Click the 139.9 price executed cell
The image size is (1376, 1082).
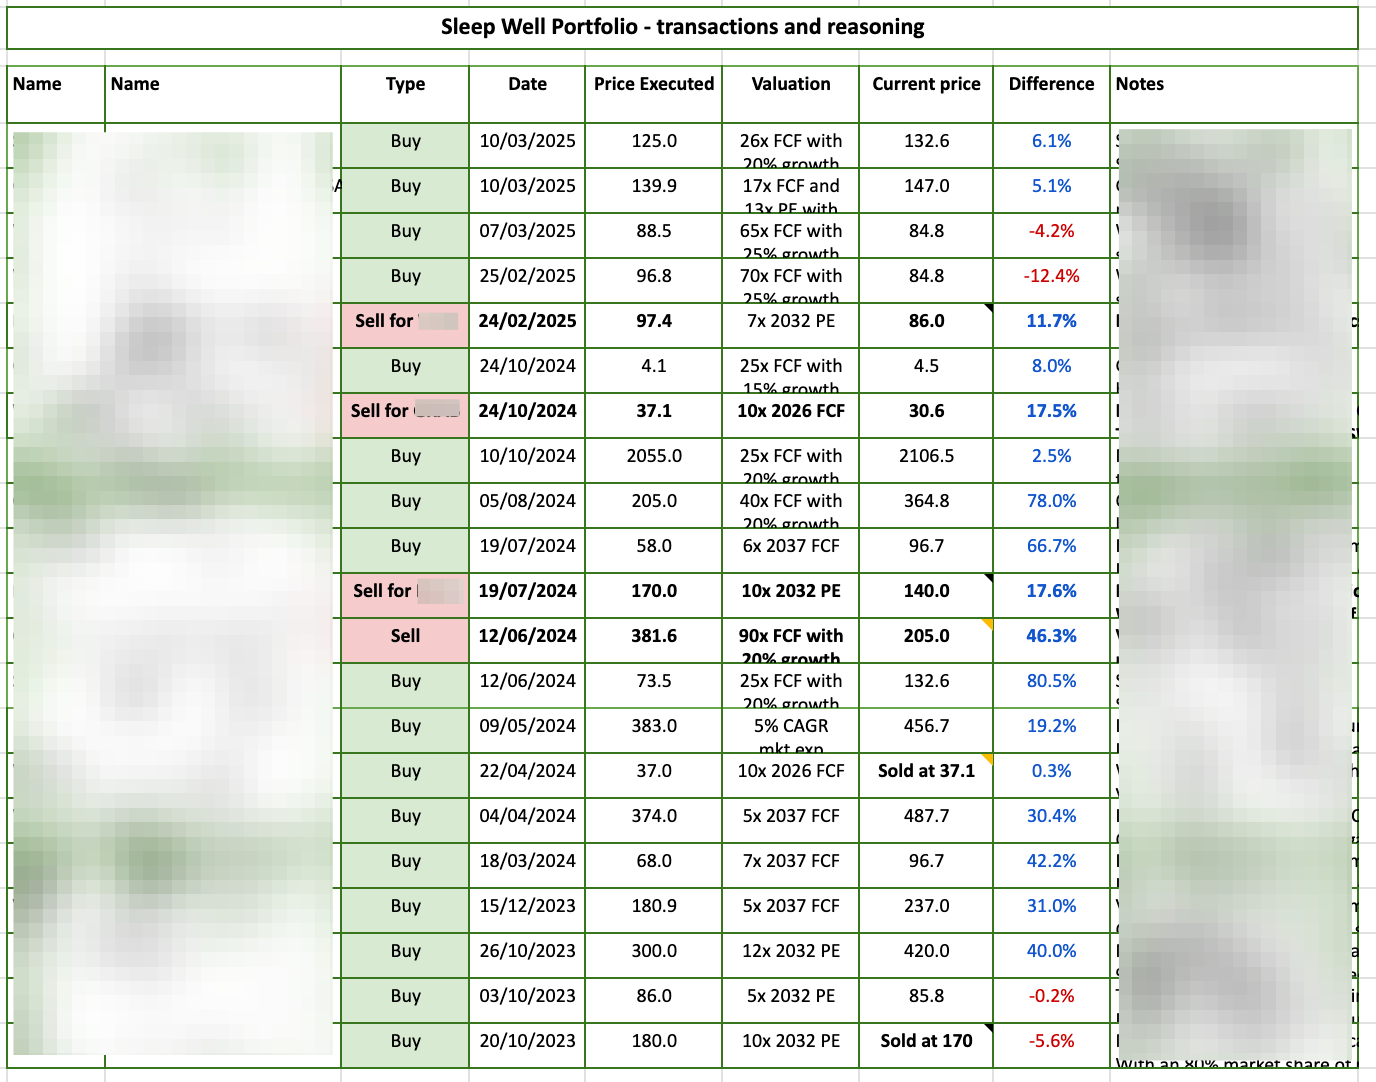click(x=654, y=191)
